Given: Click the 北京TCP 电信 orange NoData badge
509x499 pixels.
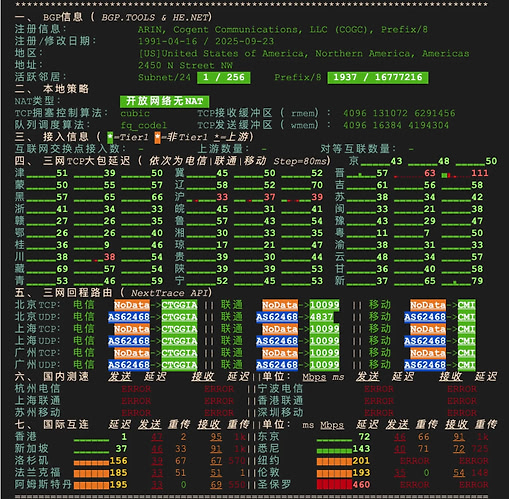Looking at the screenshot, I should pos(132,305).
